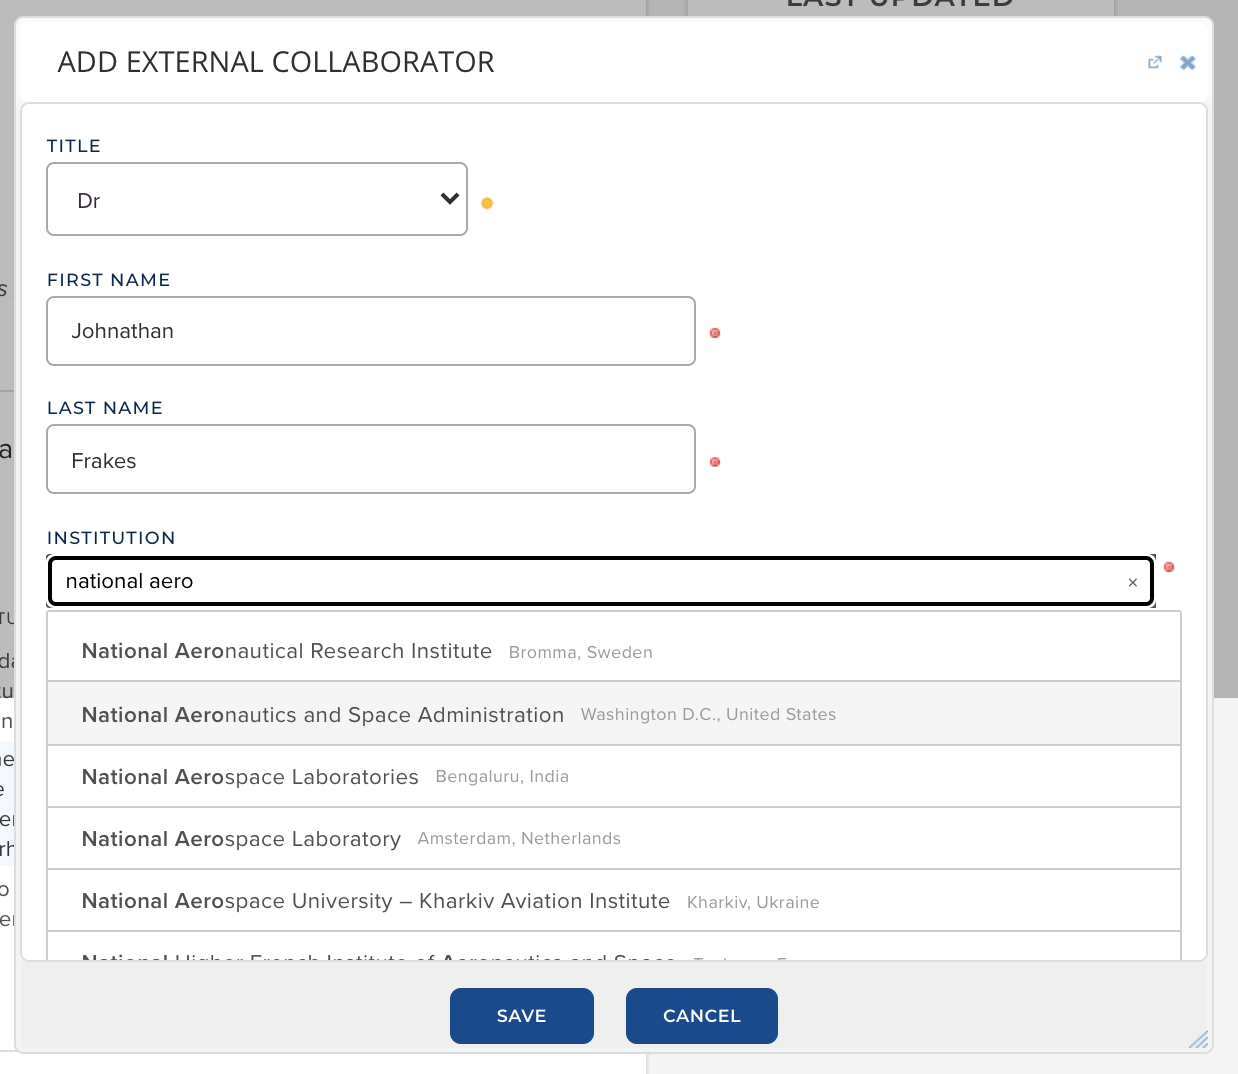This screenshot has width=1238, height=1074.
Task: Click the Last Name field containing Frakes
Action: click(x=370, y=460)
